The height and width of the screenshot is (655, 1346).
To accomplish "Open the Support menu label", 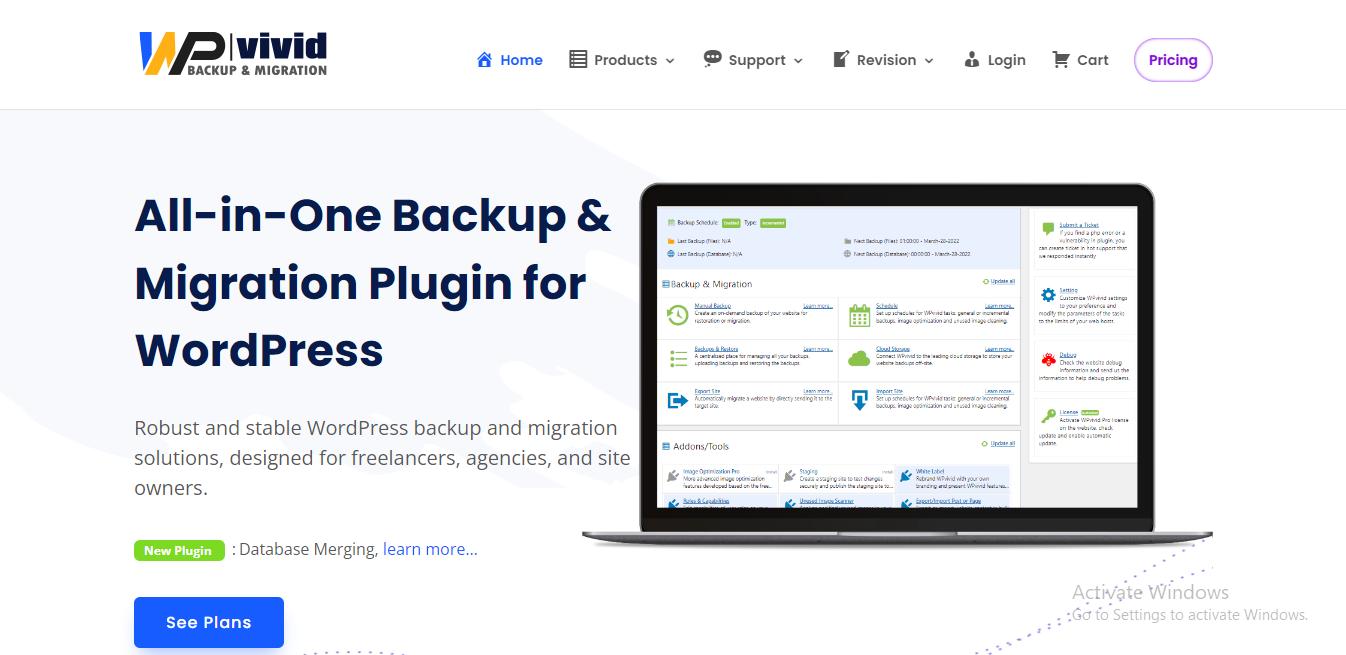I will 757,60.
